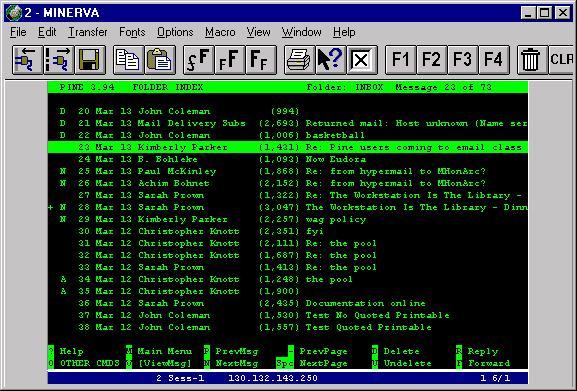Screen dimensions: 577x391
Task: Select message 34 the pool
Action: (x=288, y=279)
